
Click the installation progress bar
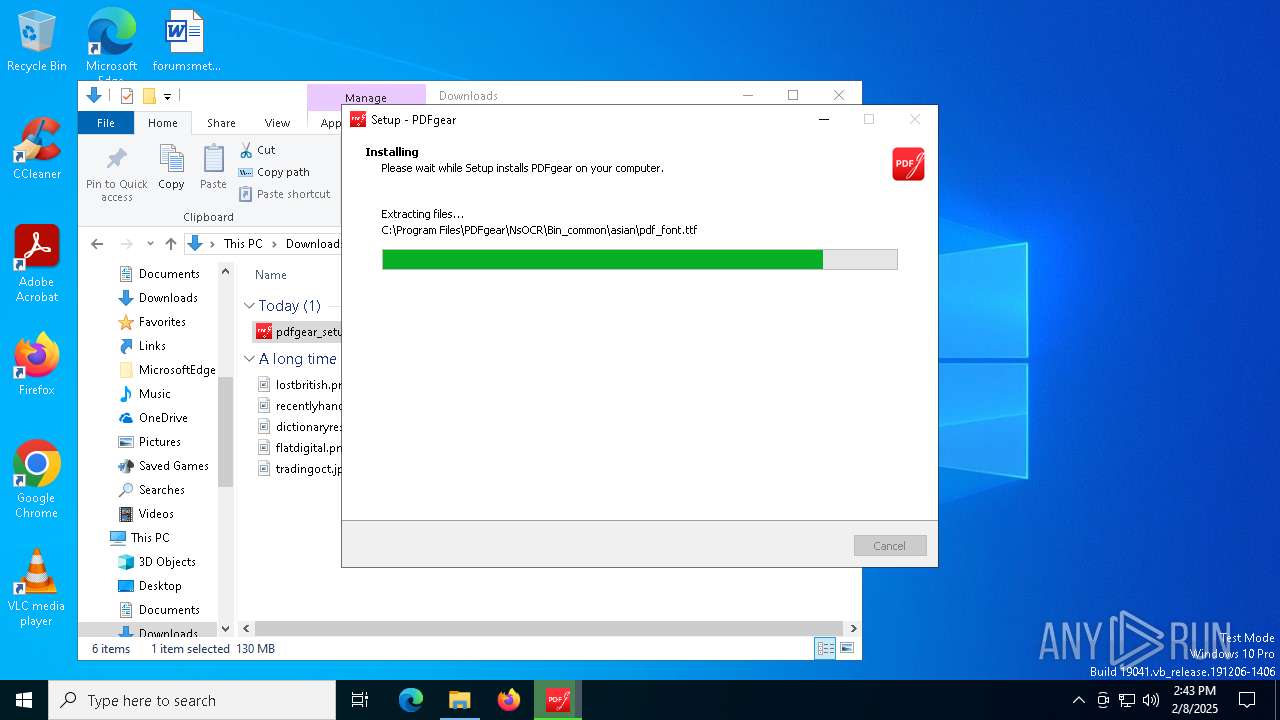640,260
